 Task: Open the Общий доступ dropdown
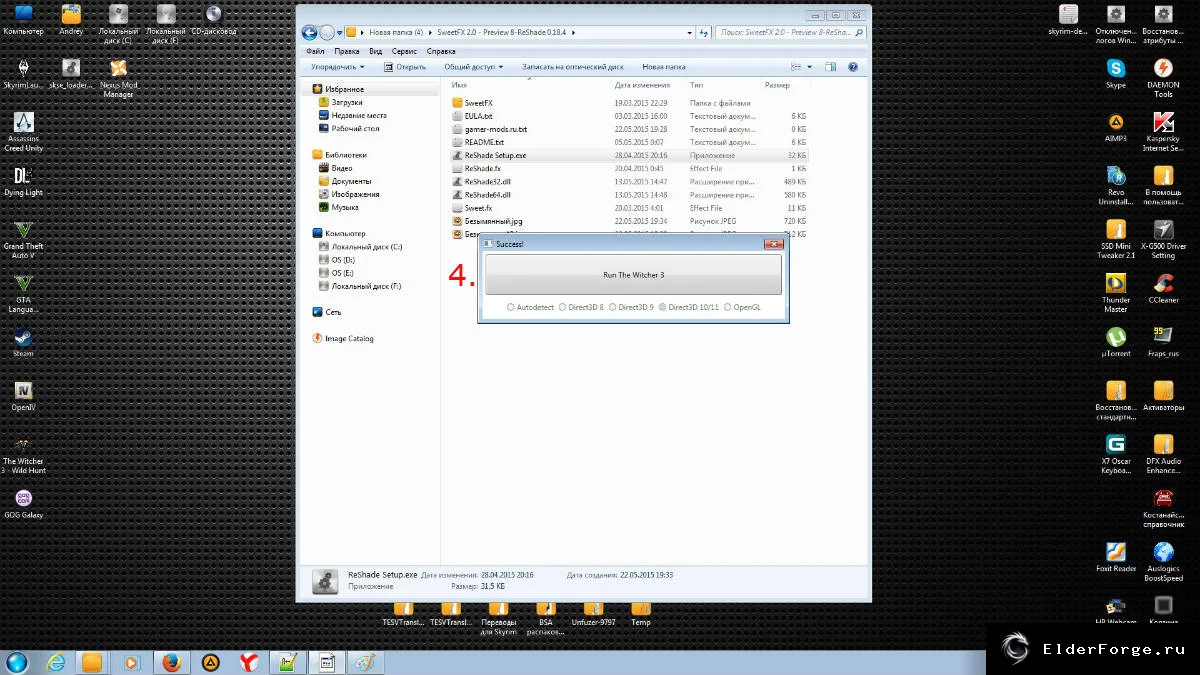474,67
